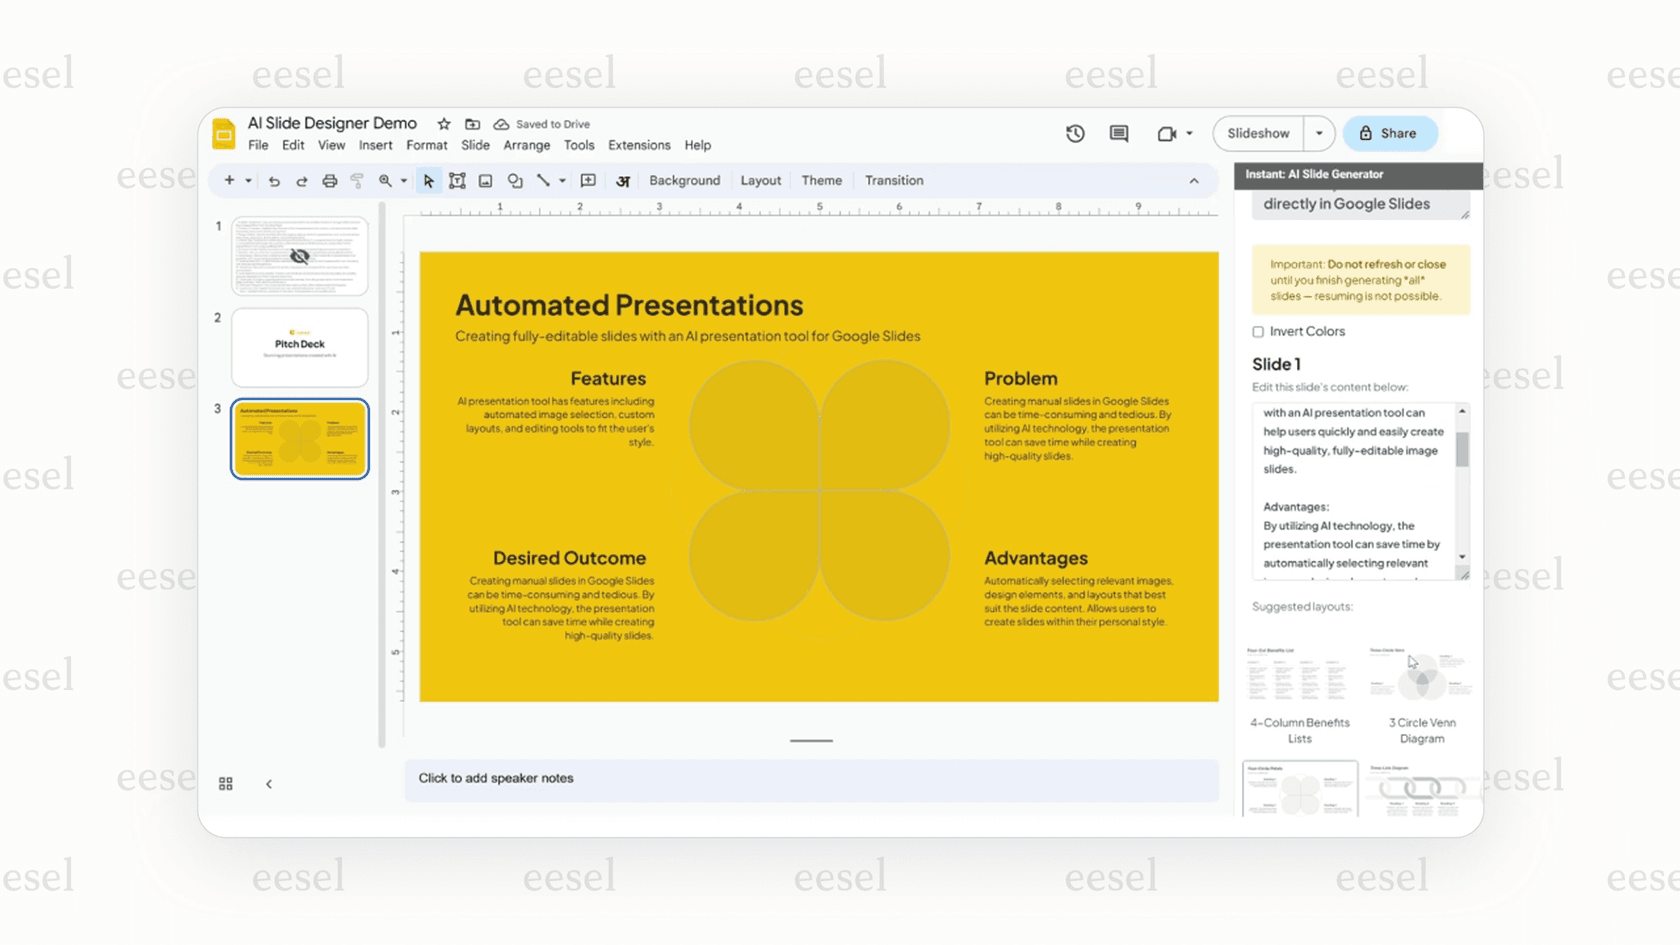Screen dimensions: 1680x945
Task: Open the Format menu
Action: [x=426, y=145]
